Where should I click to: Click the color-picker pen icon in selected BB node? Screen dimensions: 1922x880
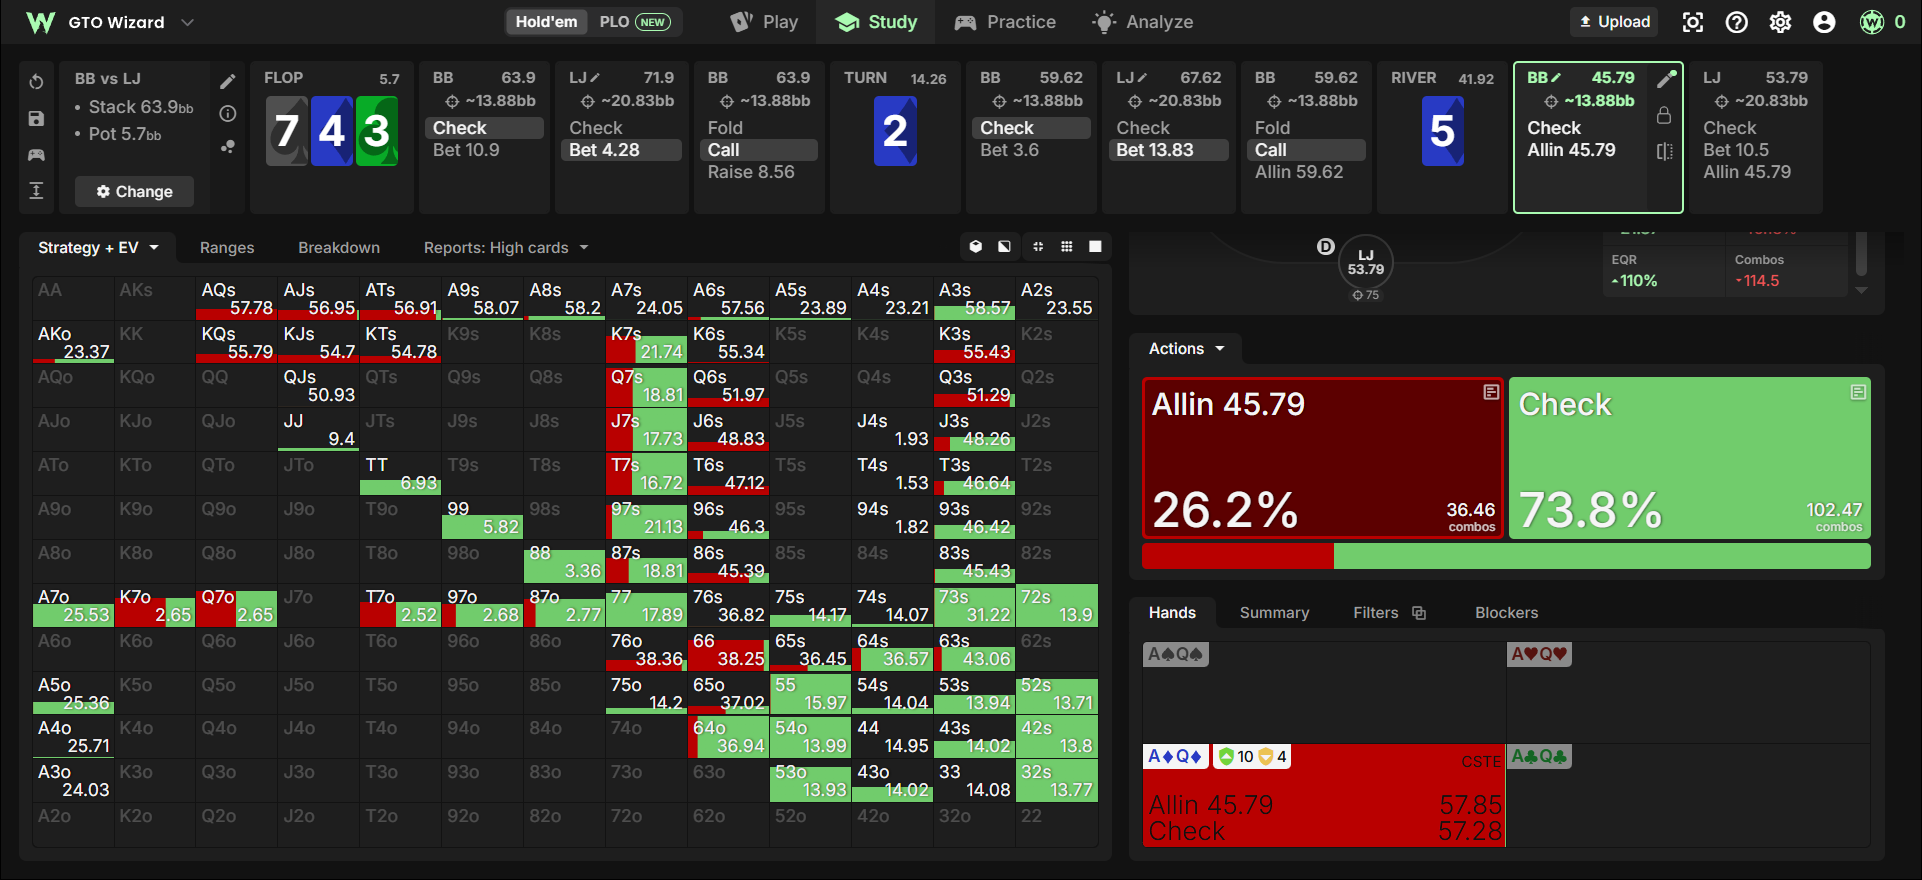point(1665,79)
